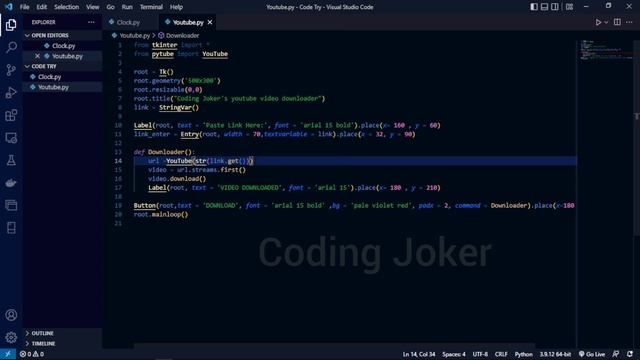Select Youtube.py under Open Editors
The width and height of the screenshot is (640, 360).
62,56
